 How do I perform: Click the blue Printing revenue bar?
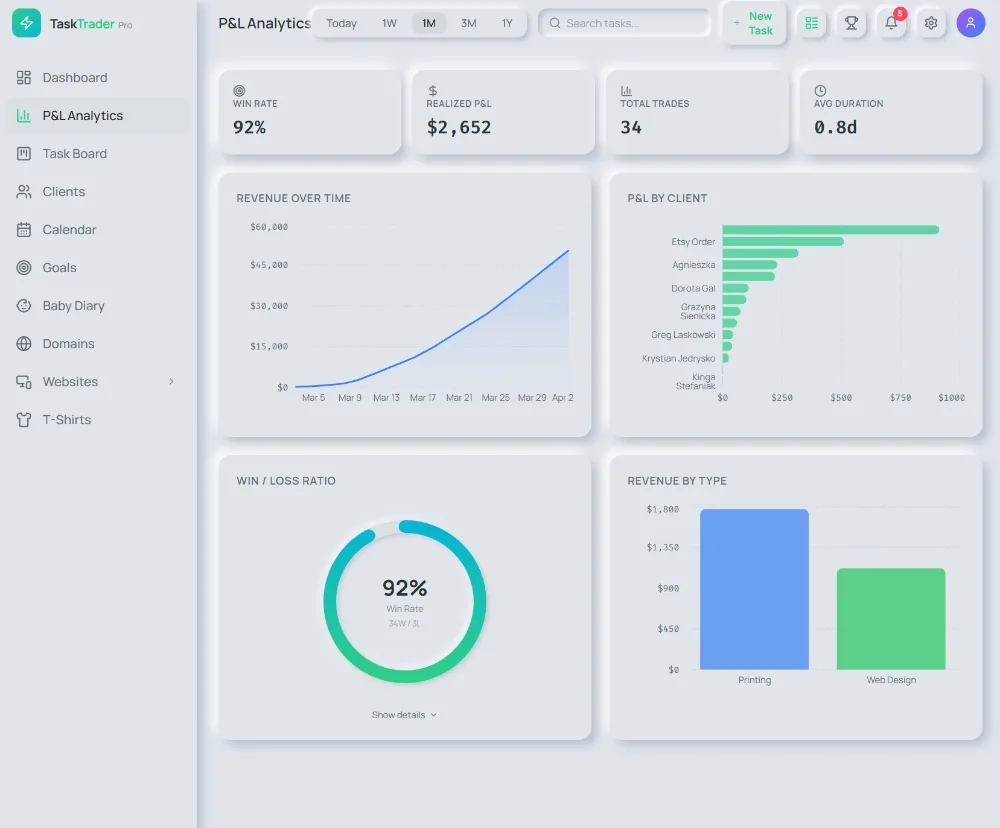click(x=754, y=590)
